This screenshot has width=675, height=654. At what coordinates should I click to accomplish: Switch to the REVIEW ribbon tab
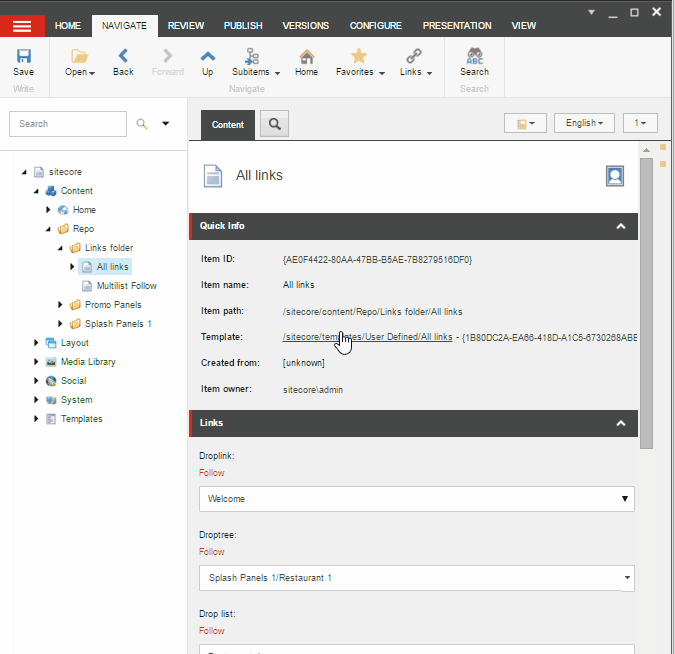[x=186, y=26]
